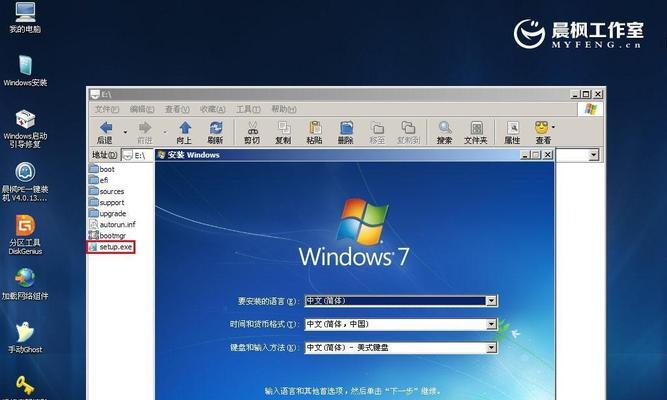Open Properties (属性) from toolbar
The image size is (667, 400).
coord(512,132)
